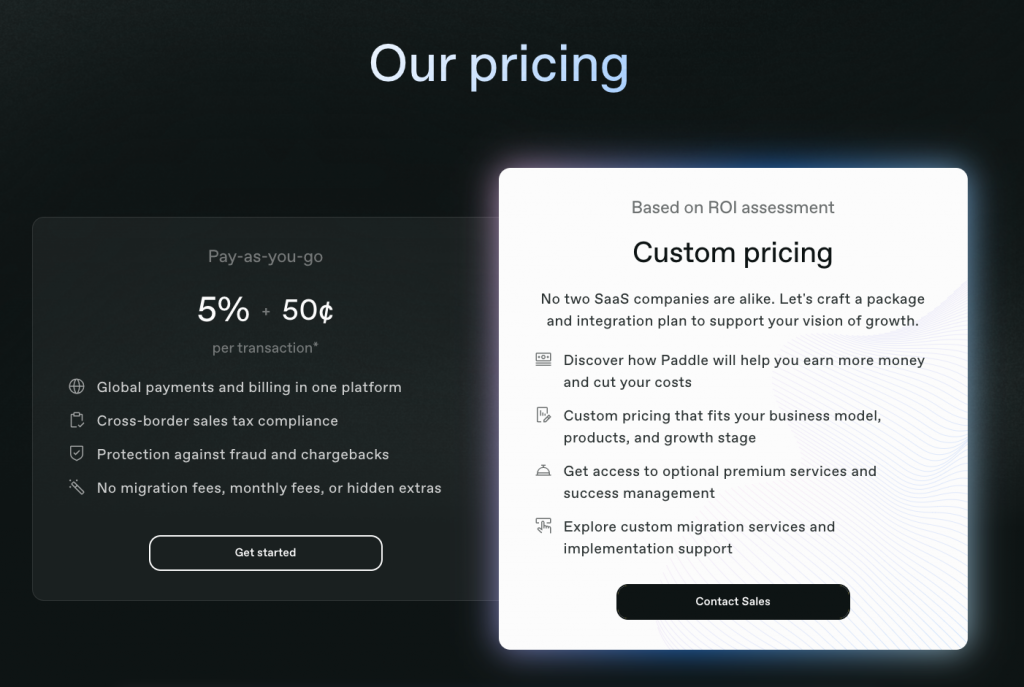Click the Pay-as-you-go plan label
The width and height of the screenshot is (1024, 687).
point(265,257)
